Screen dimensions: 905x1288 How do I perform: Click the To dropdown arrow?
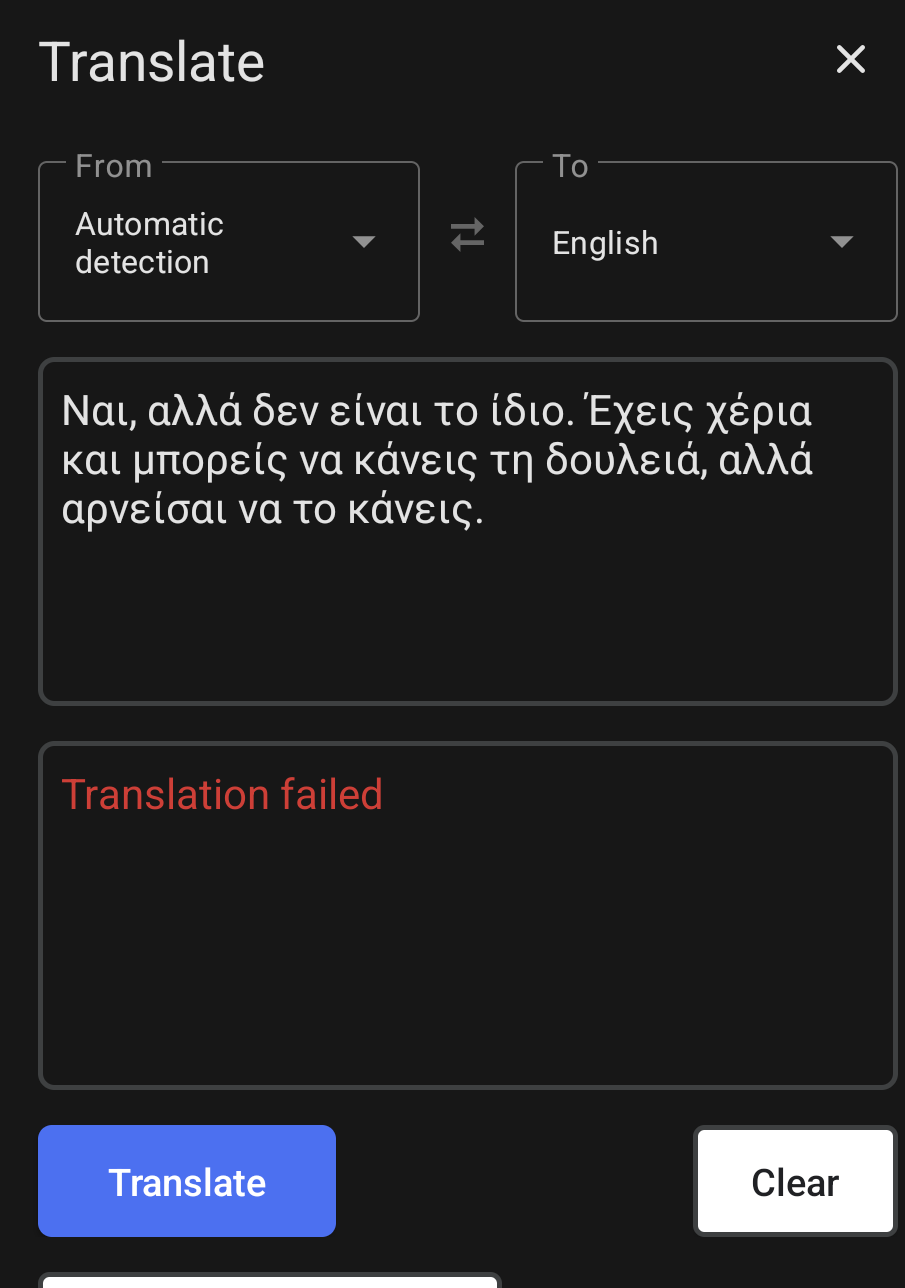(x=842, y=242)
